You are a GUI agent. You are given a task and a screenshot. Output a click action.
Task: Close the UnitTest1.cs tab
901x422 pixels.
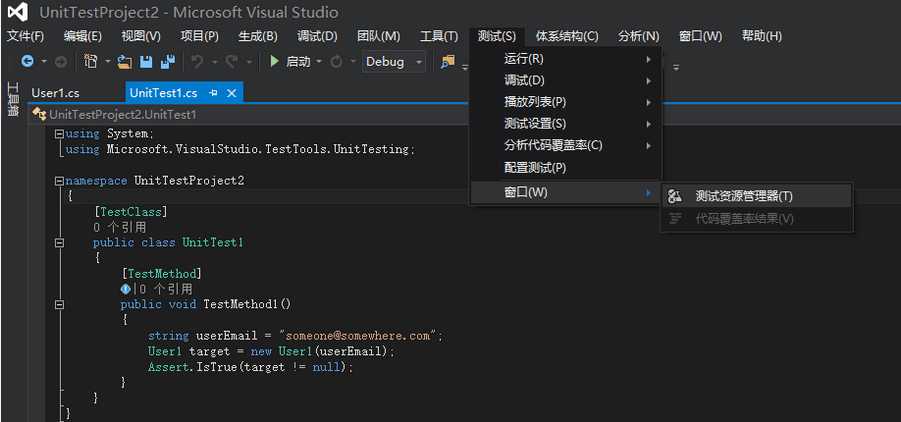pyautogui.click(x=232, y=93)
